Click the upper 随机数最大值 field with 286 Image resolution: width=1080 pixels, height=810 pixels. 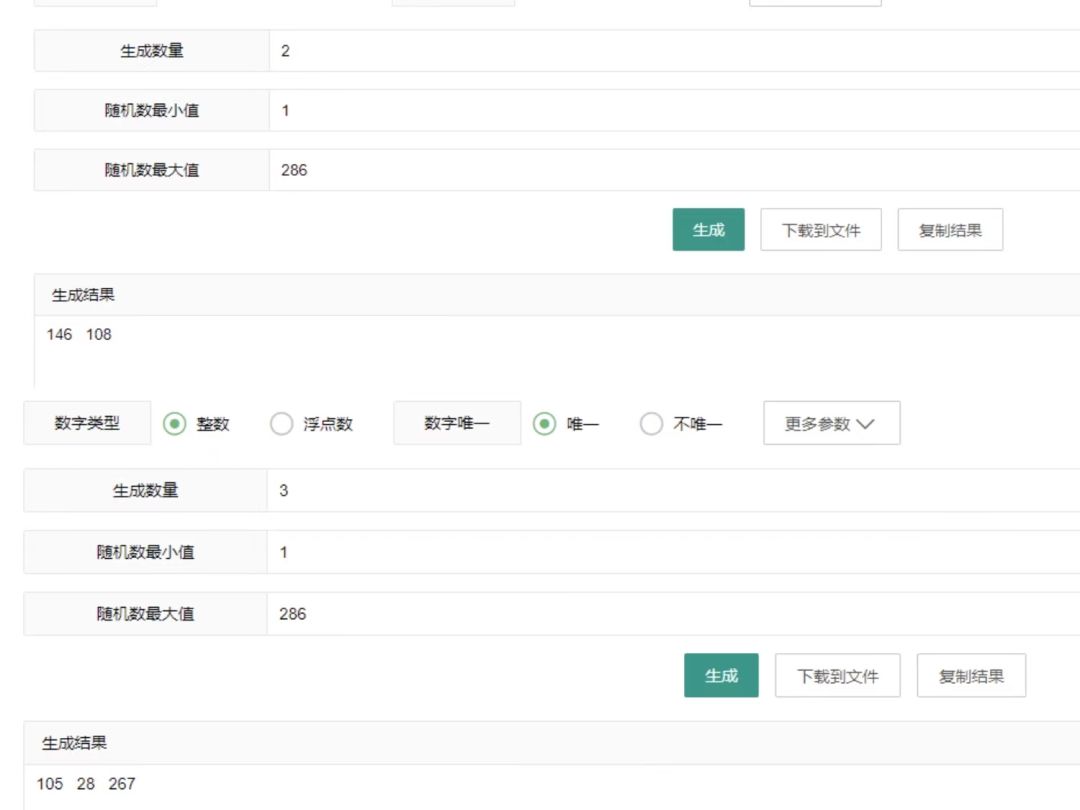pyautogui.click(x=674, y=170)
